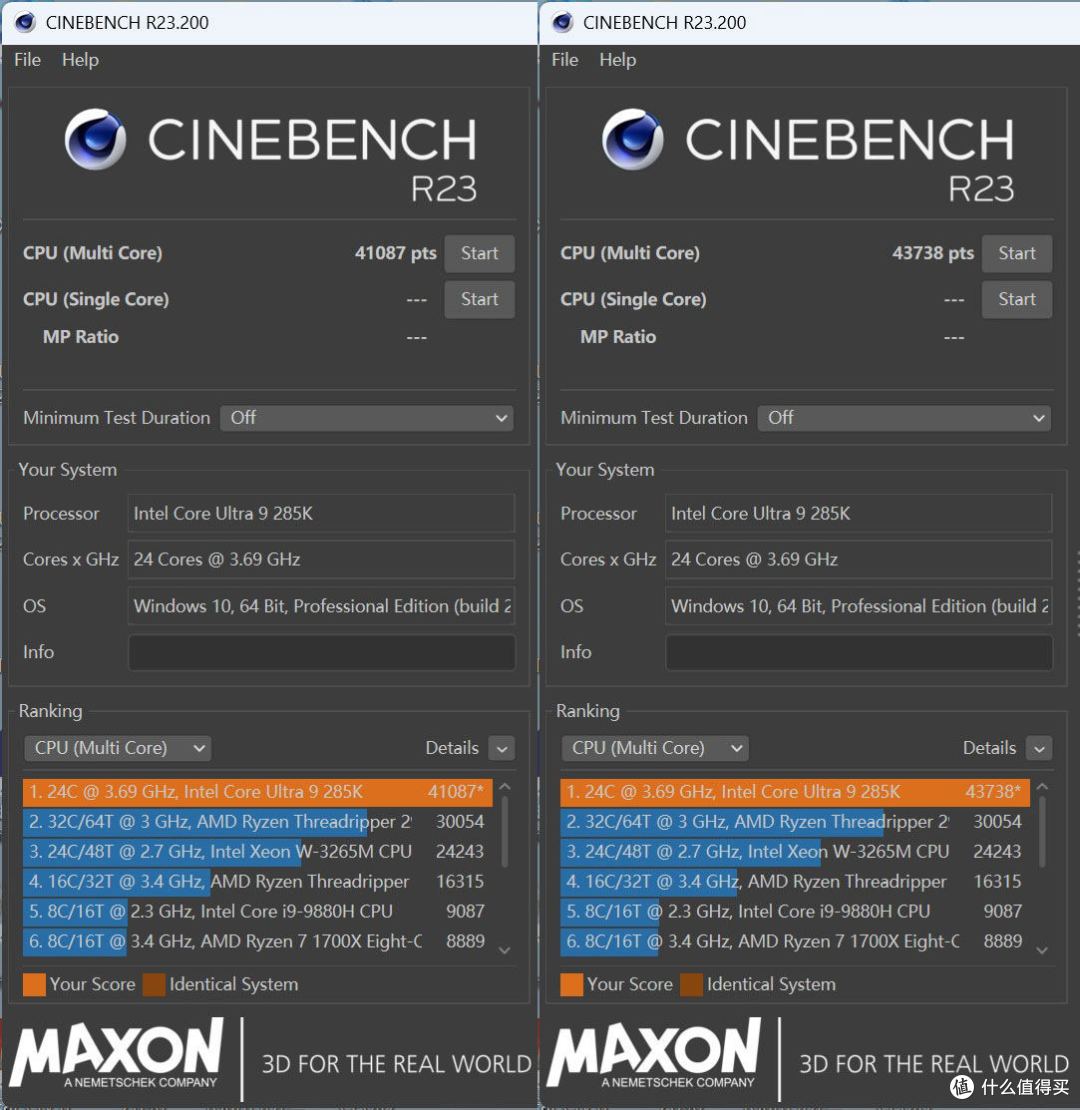Start the Multi Core test in right window
This screenshot has width=1080, height=1110.
[x=1016, y=253]
